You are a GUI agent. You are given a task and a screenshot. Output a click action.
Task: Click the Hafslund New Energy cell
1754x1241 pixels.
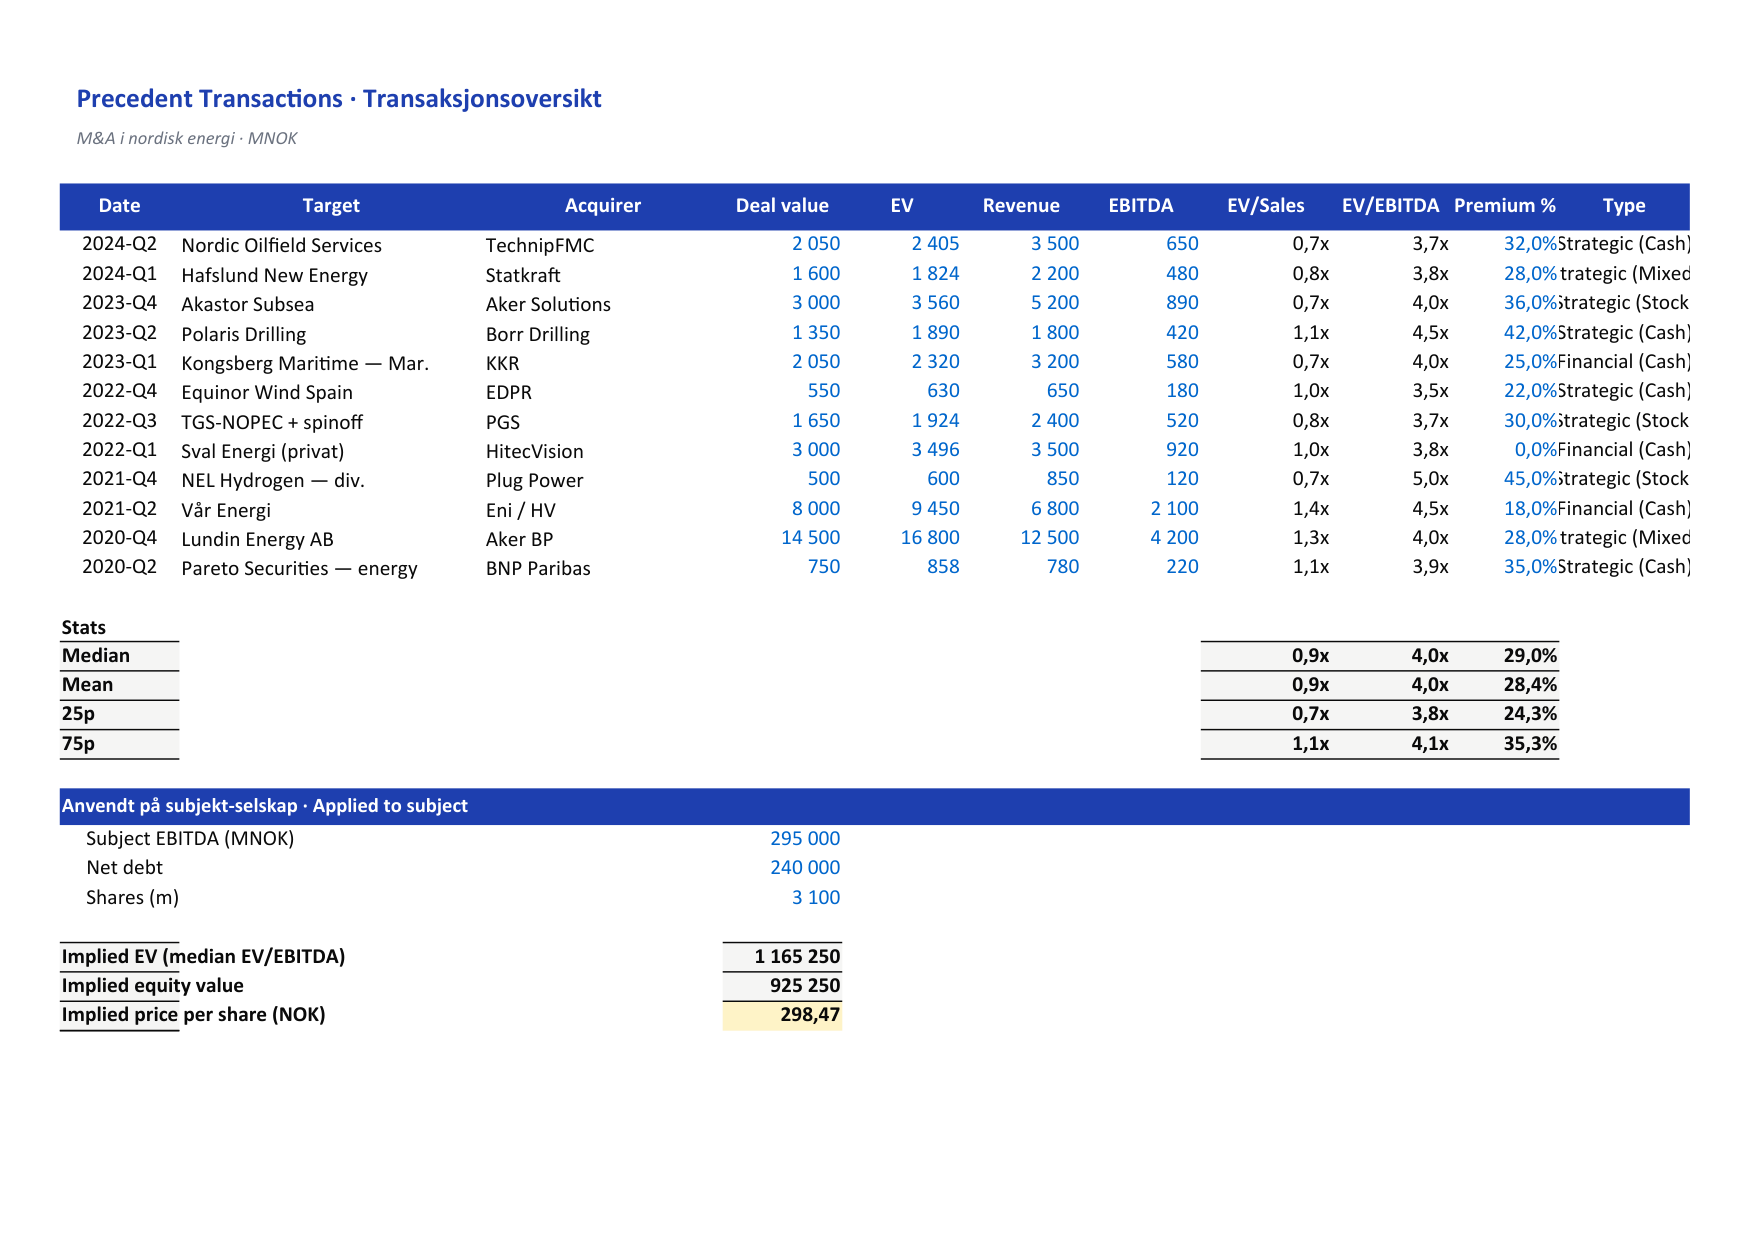coord(274,275)
